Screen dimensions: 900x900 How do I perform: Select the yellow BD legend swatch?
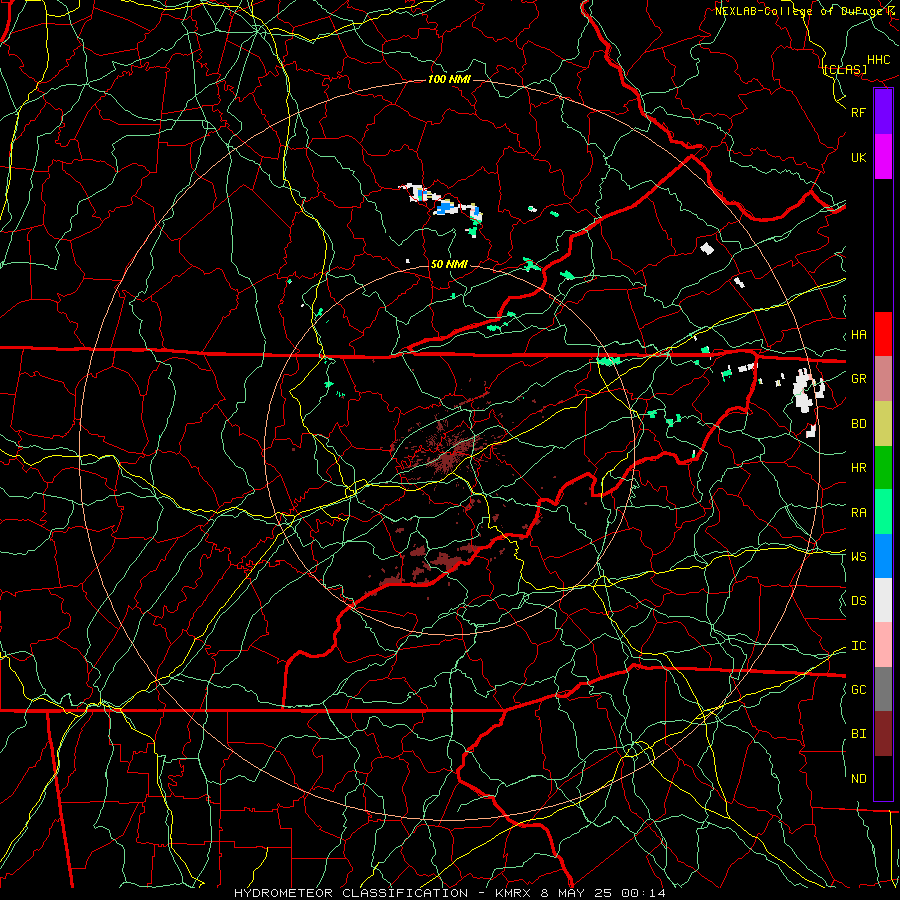[x=883, y=423]
